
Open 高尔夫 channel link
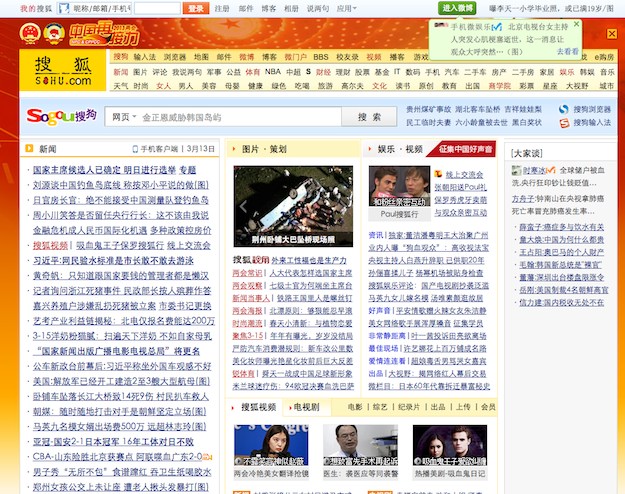(x=352, y=86)
